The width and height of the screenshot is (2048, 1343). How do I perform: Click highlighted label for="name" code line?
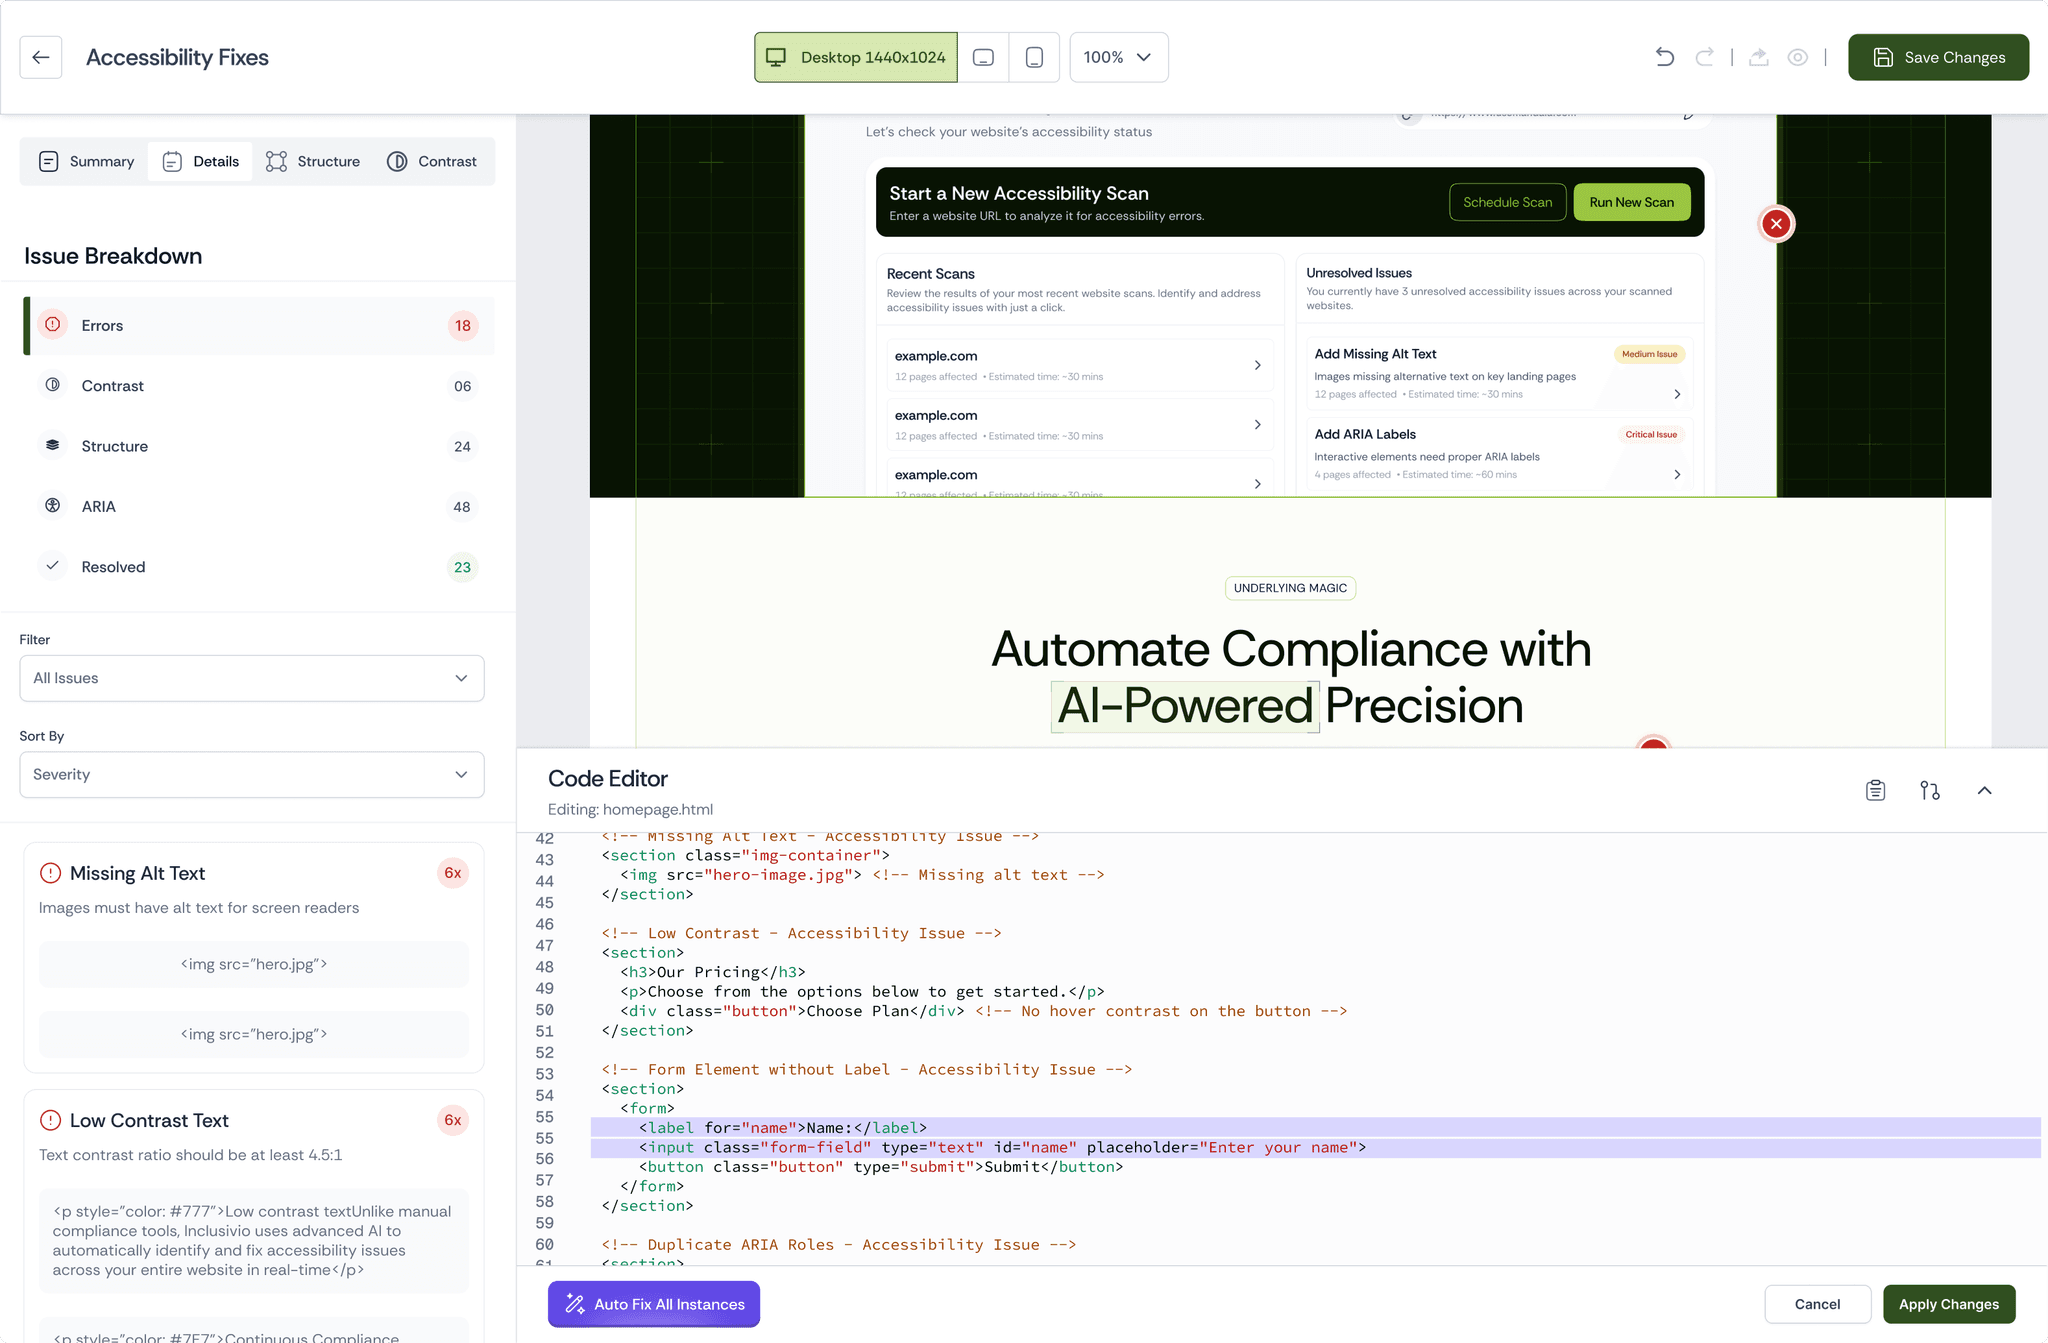tap(1315, 1127)
